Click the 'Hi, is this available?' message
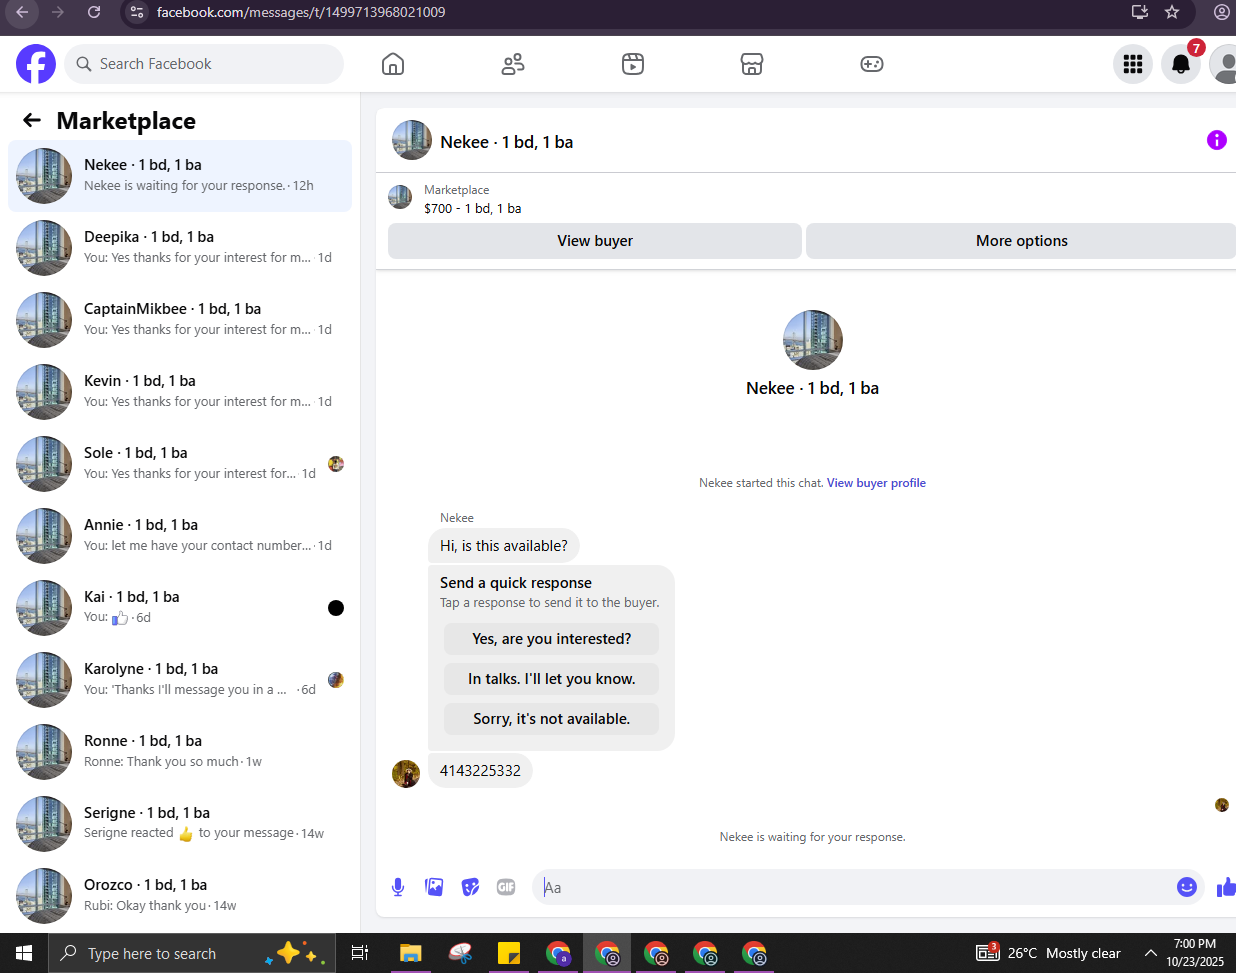 click(504, 546)
